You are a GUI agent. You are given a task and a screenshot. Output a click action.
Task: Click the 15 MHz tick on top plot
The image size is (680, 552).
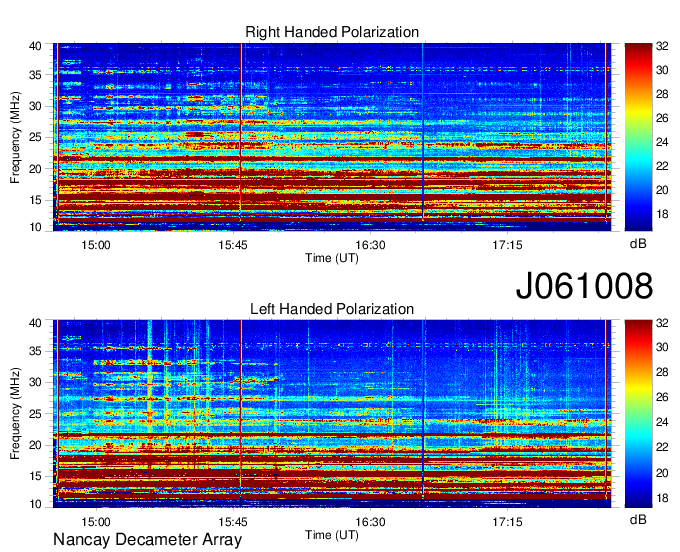coord(35,200)
